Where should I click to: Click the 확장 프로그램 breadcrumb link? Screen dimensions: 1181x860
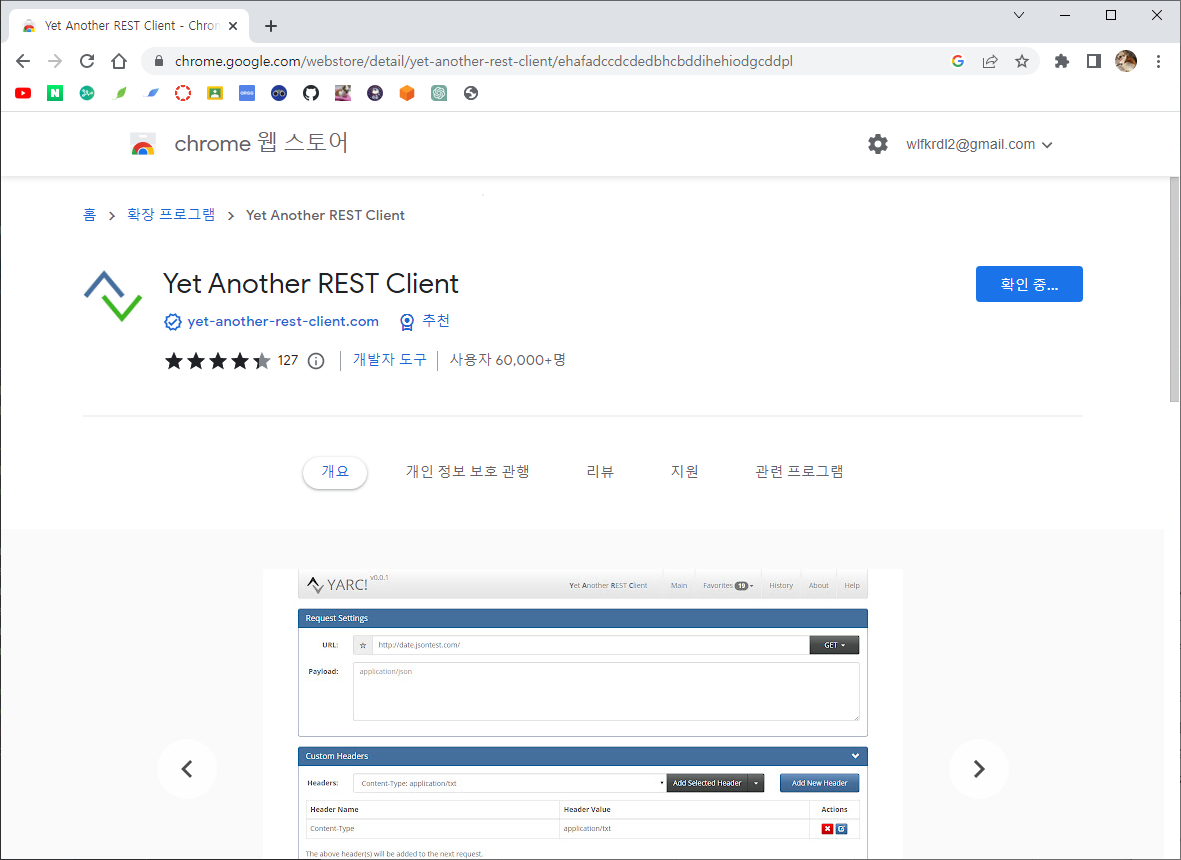171,215
